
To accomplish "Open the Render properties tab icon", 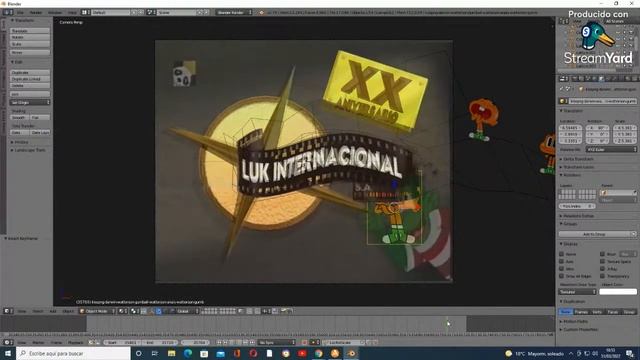I will (x=575, y=78).
